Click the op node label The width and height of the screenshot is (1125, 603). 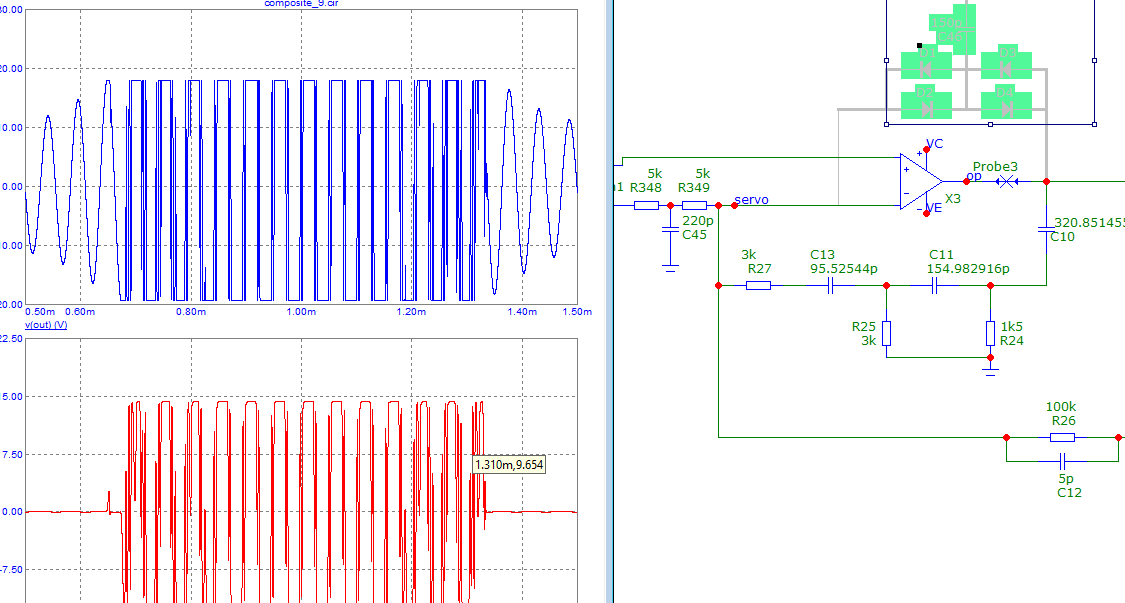pos(974,176)
